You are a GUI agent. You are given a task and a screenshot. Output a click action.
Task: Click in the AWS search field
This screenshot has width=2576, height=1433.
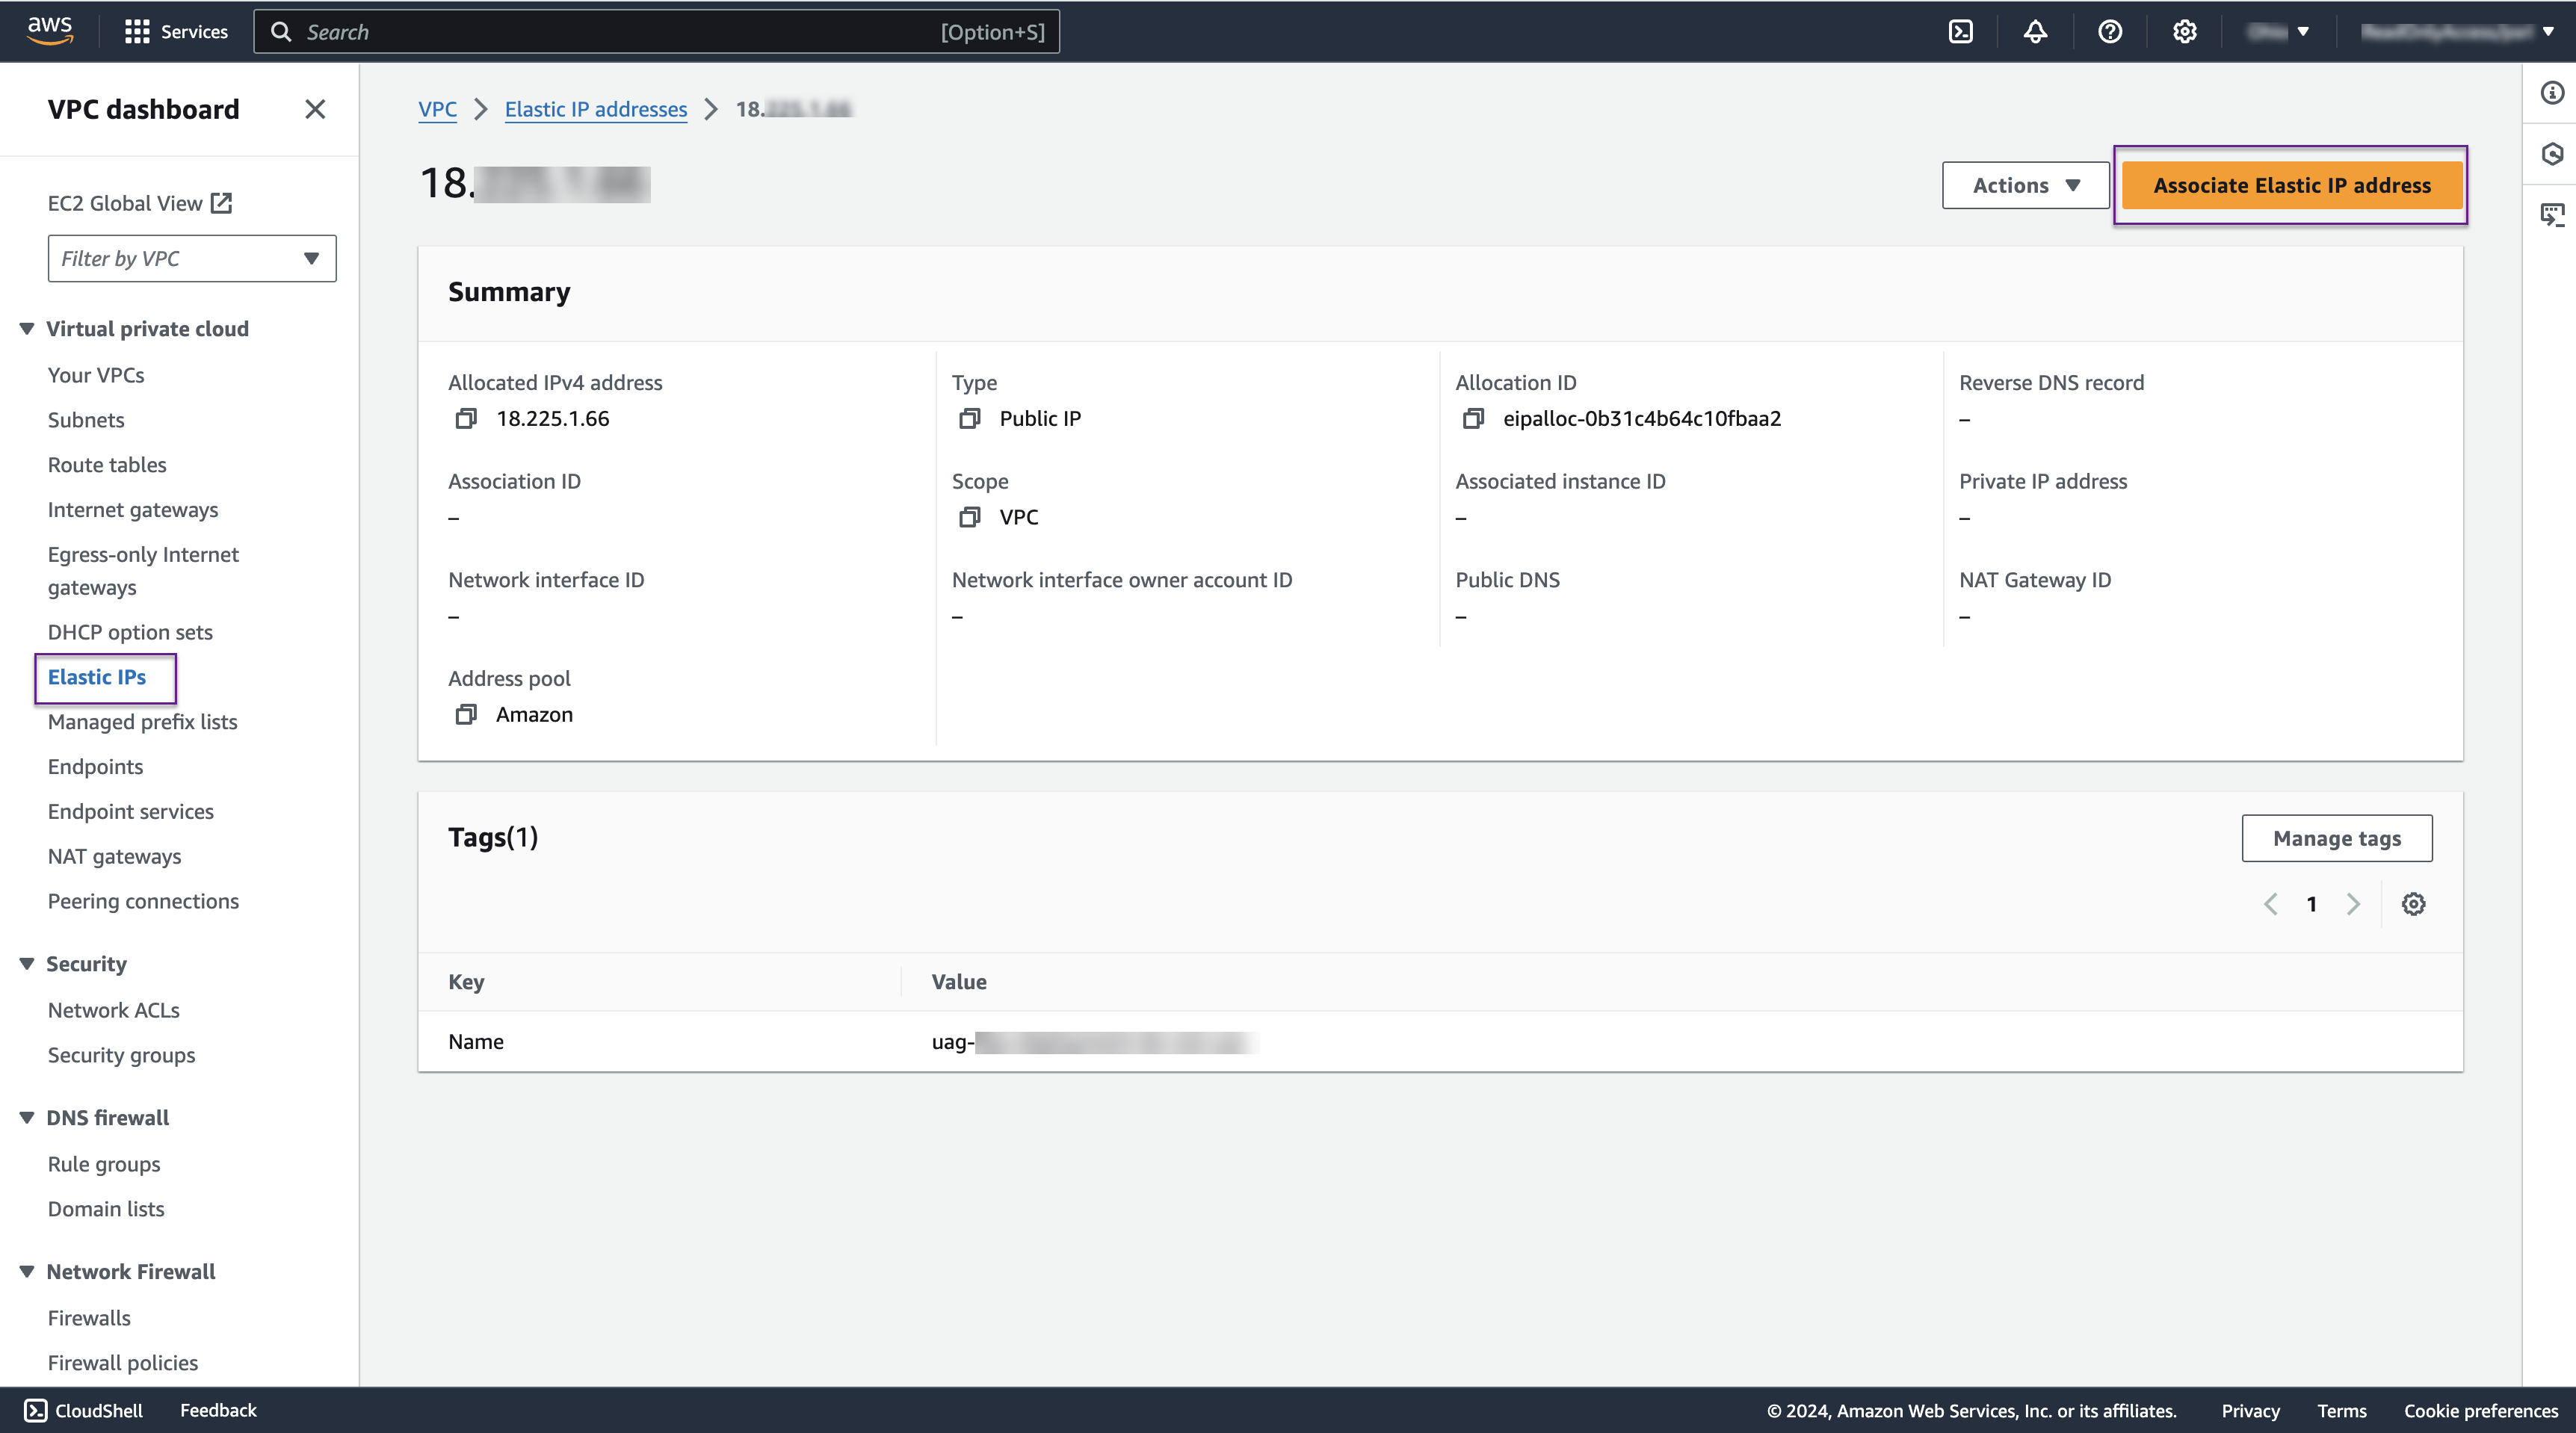click(x=657, y=32)
